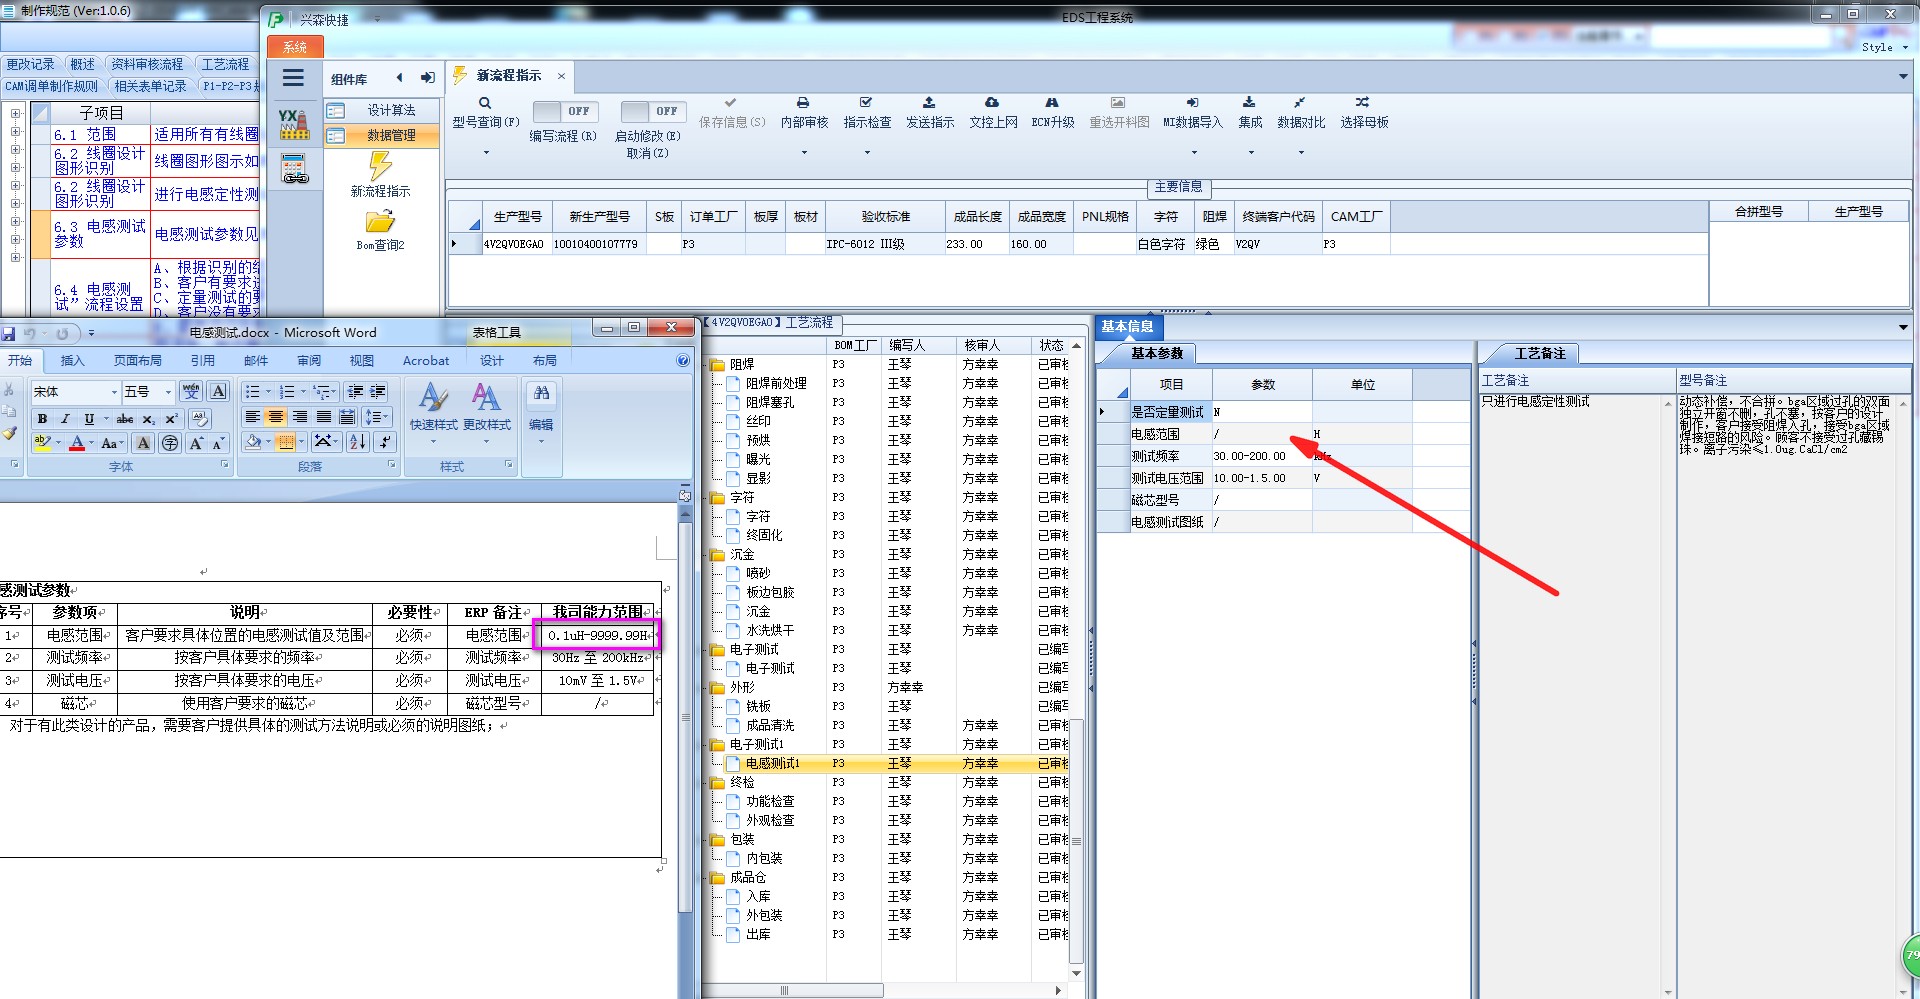Click the YX factory icon in sidebar
The height and width of the screenshot is (999, 1920).
(x=293, y=124)
